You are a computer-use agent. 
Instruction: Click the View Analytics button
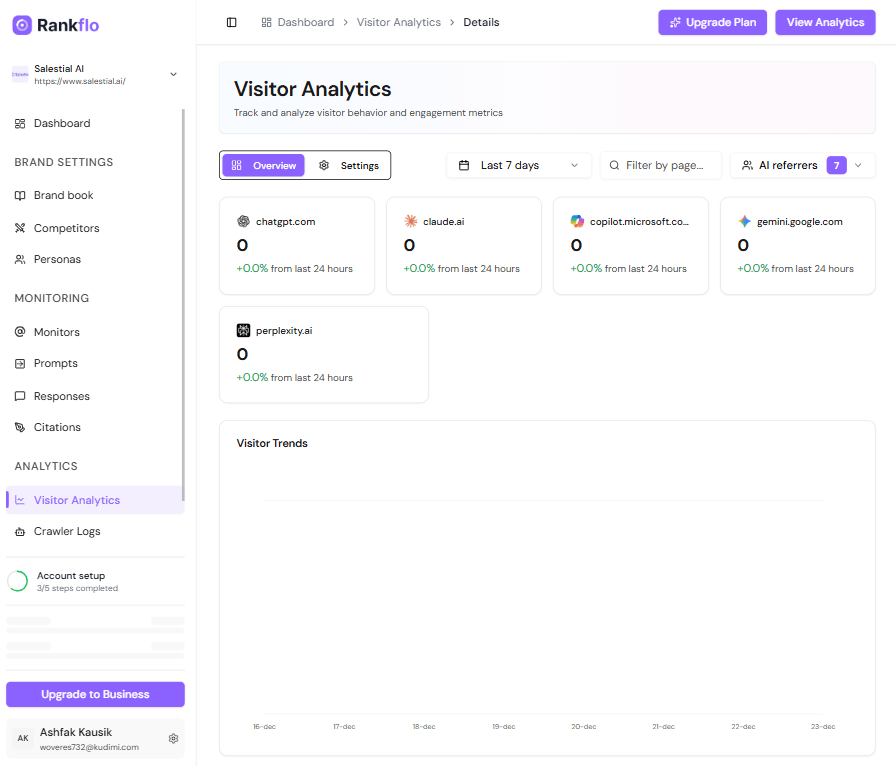[825, 22]
